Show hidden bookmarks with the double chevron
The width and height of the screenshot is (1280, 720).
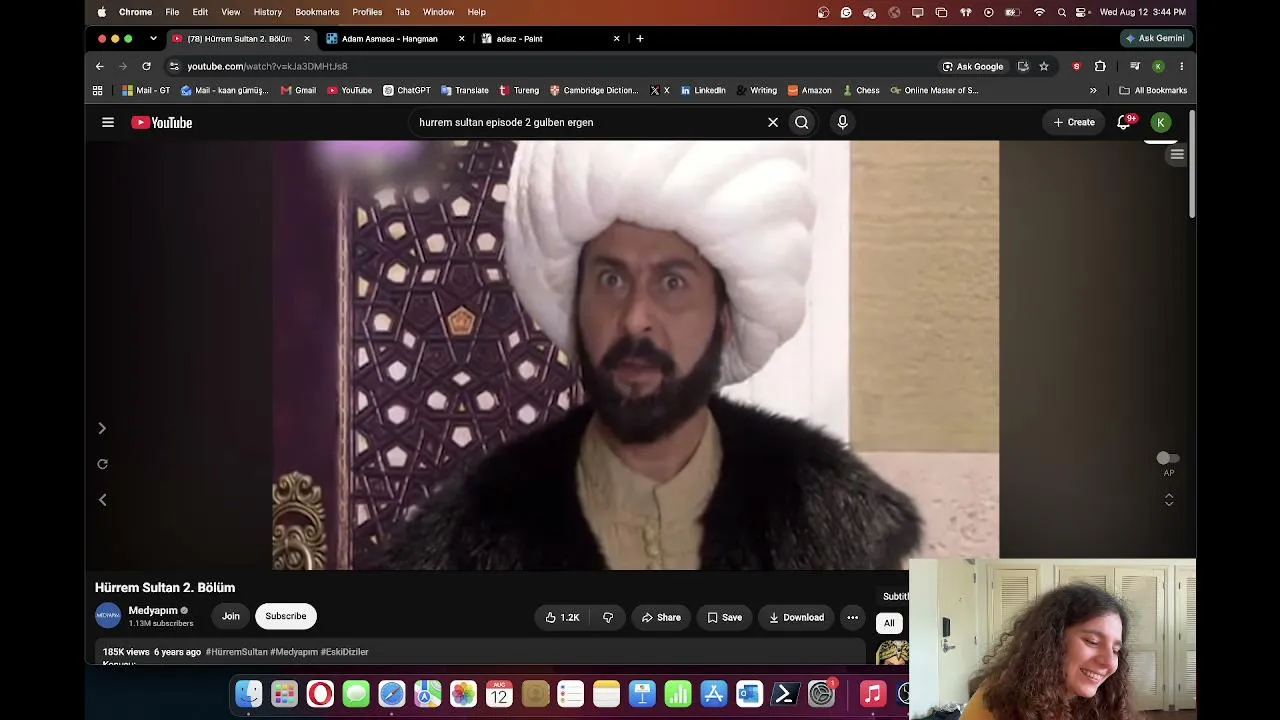(1093, 90)
